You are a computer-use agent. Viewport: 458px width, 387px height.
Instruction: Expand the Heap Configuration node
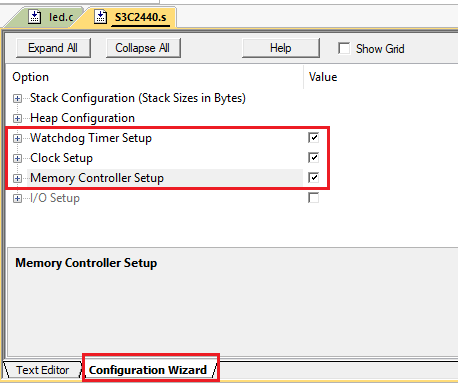pos(17,118)
